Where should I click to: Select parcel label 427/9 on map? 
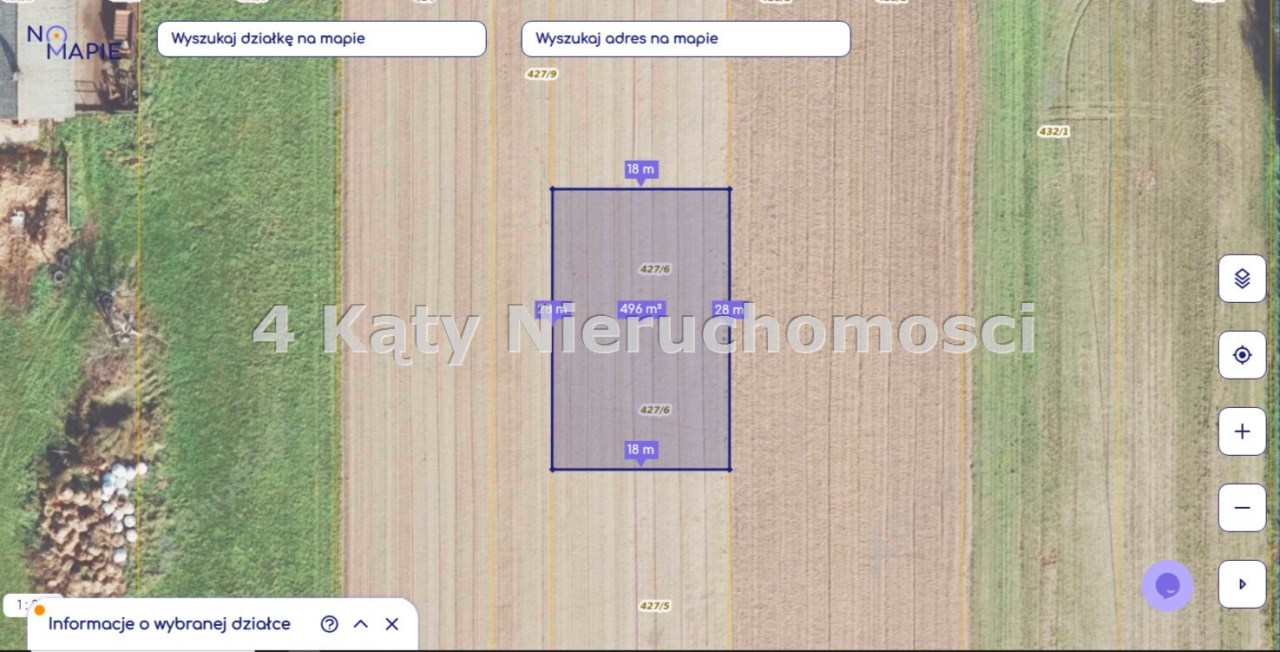click(541, 74)
